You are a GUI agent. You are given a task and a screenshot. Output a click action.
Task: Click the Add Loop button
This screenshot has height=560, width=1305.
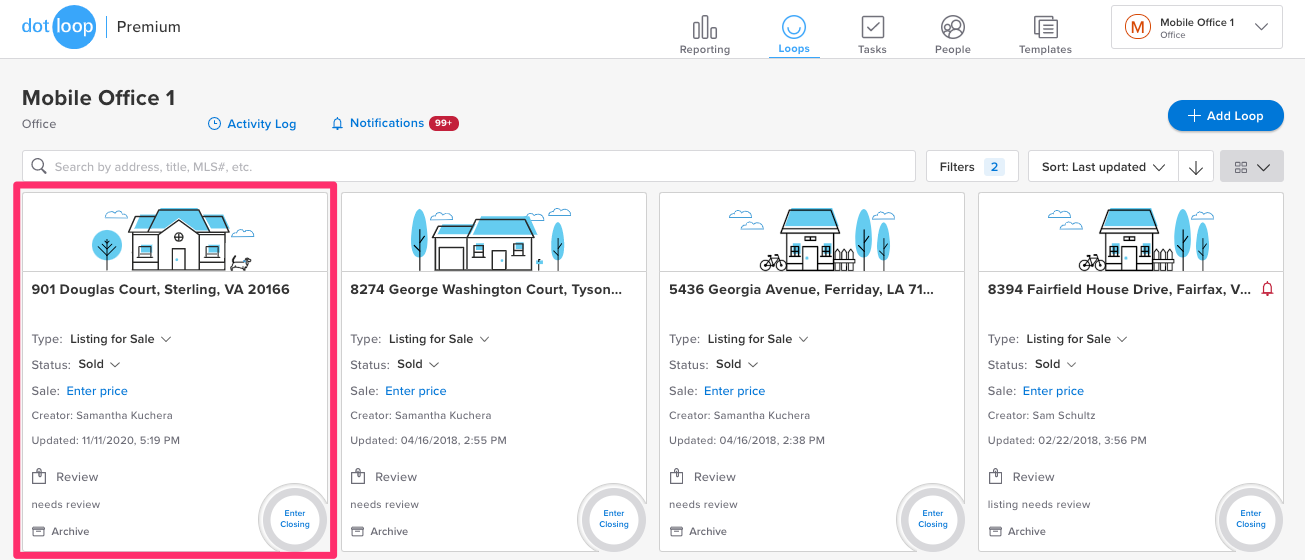pos(1225,116)
